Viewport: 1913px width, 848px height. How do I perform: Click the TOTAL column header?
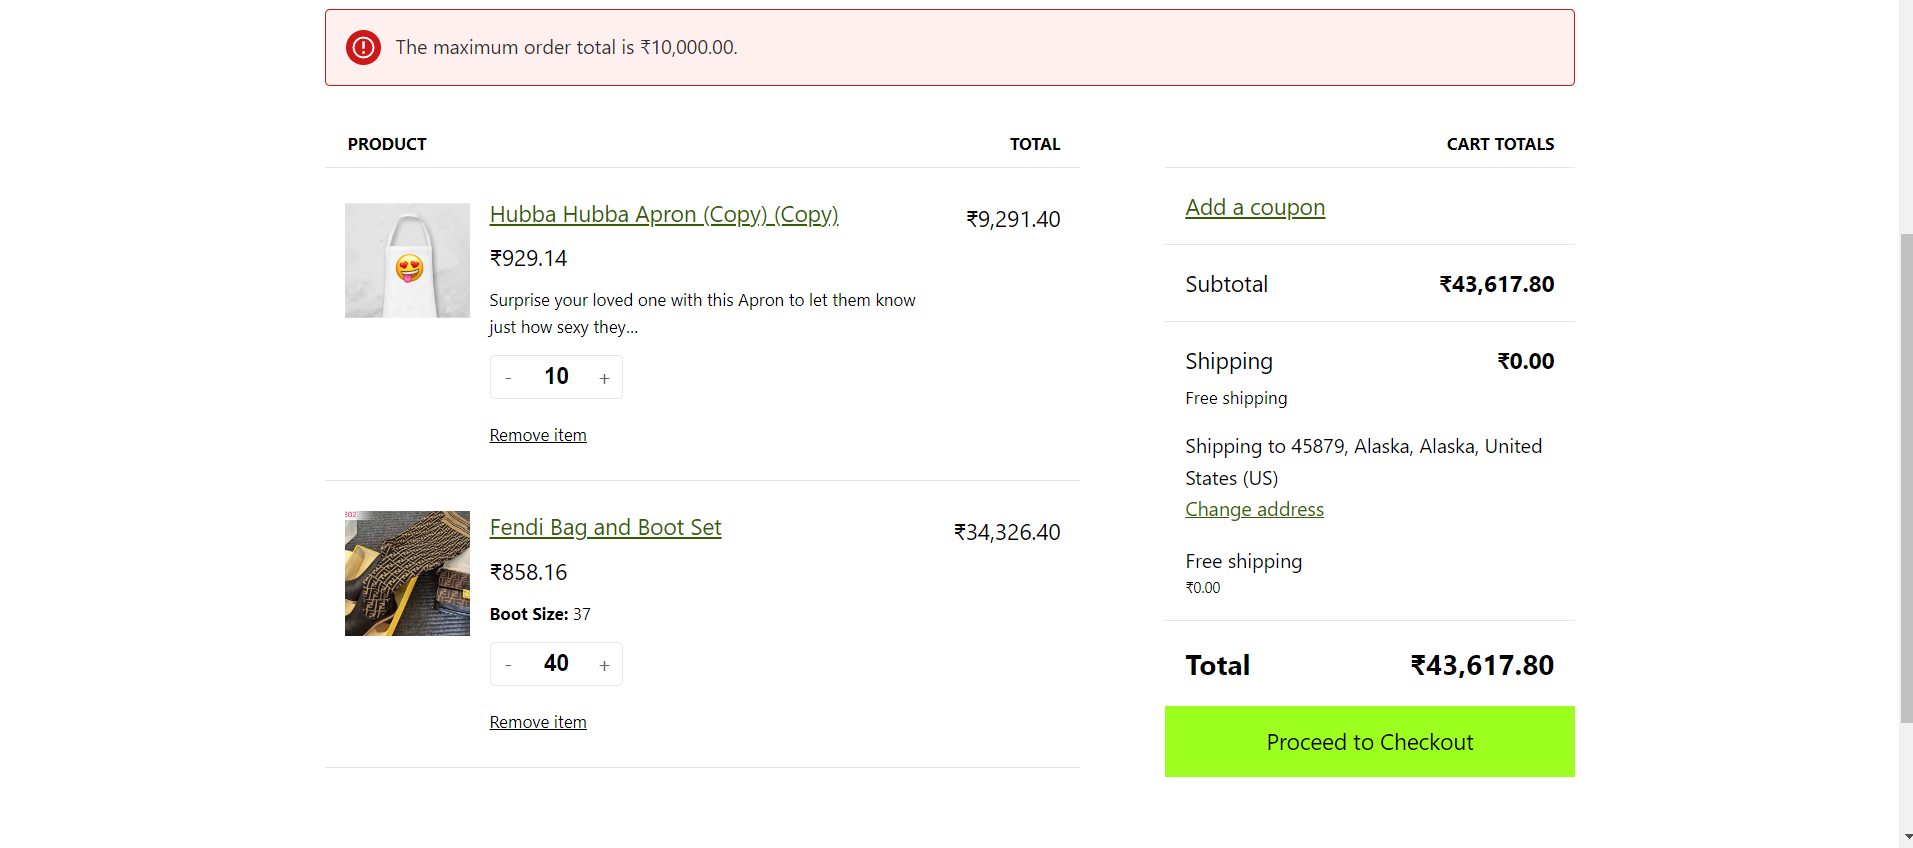click(1035, 144)
